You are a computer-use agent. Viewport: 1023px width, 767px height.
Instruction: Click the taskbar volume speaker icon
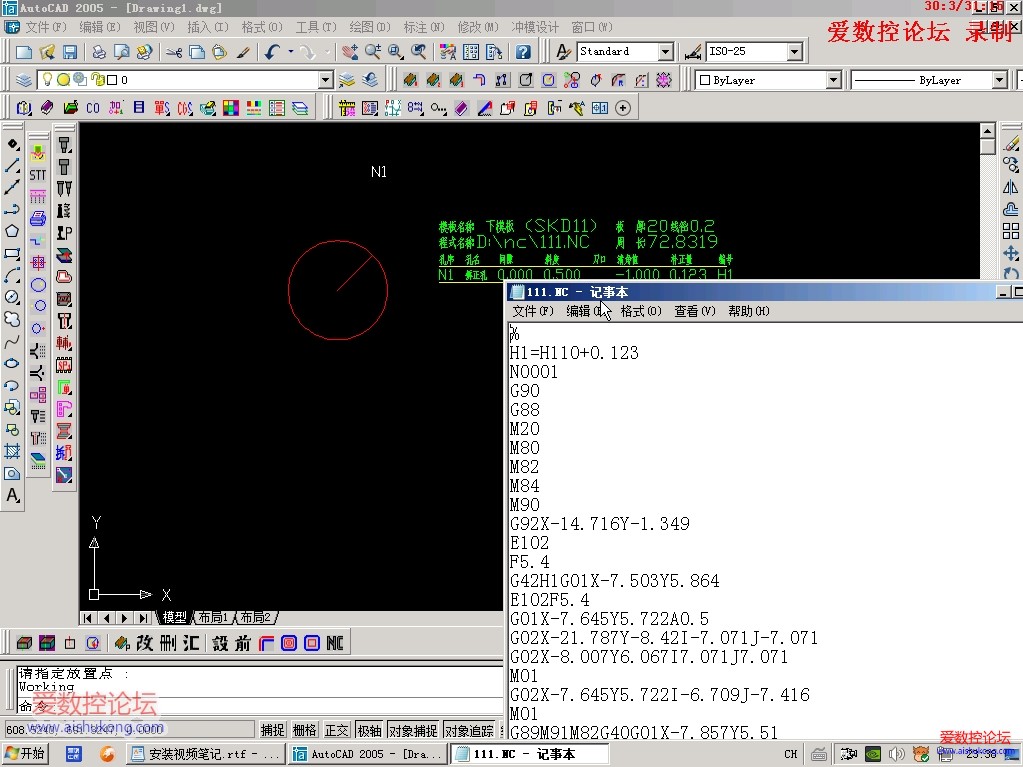(896, 755)
